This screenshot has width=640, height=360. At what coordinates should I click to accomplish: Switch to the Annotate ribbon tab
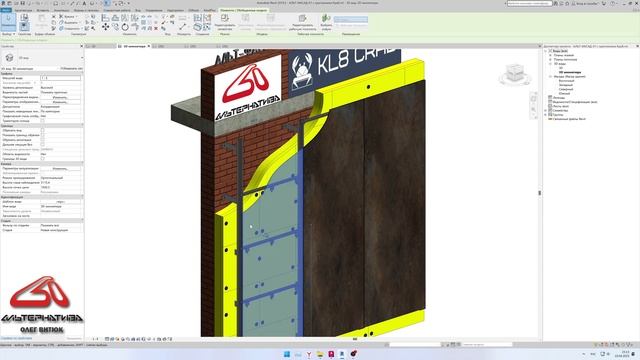point(62,10)
